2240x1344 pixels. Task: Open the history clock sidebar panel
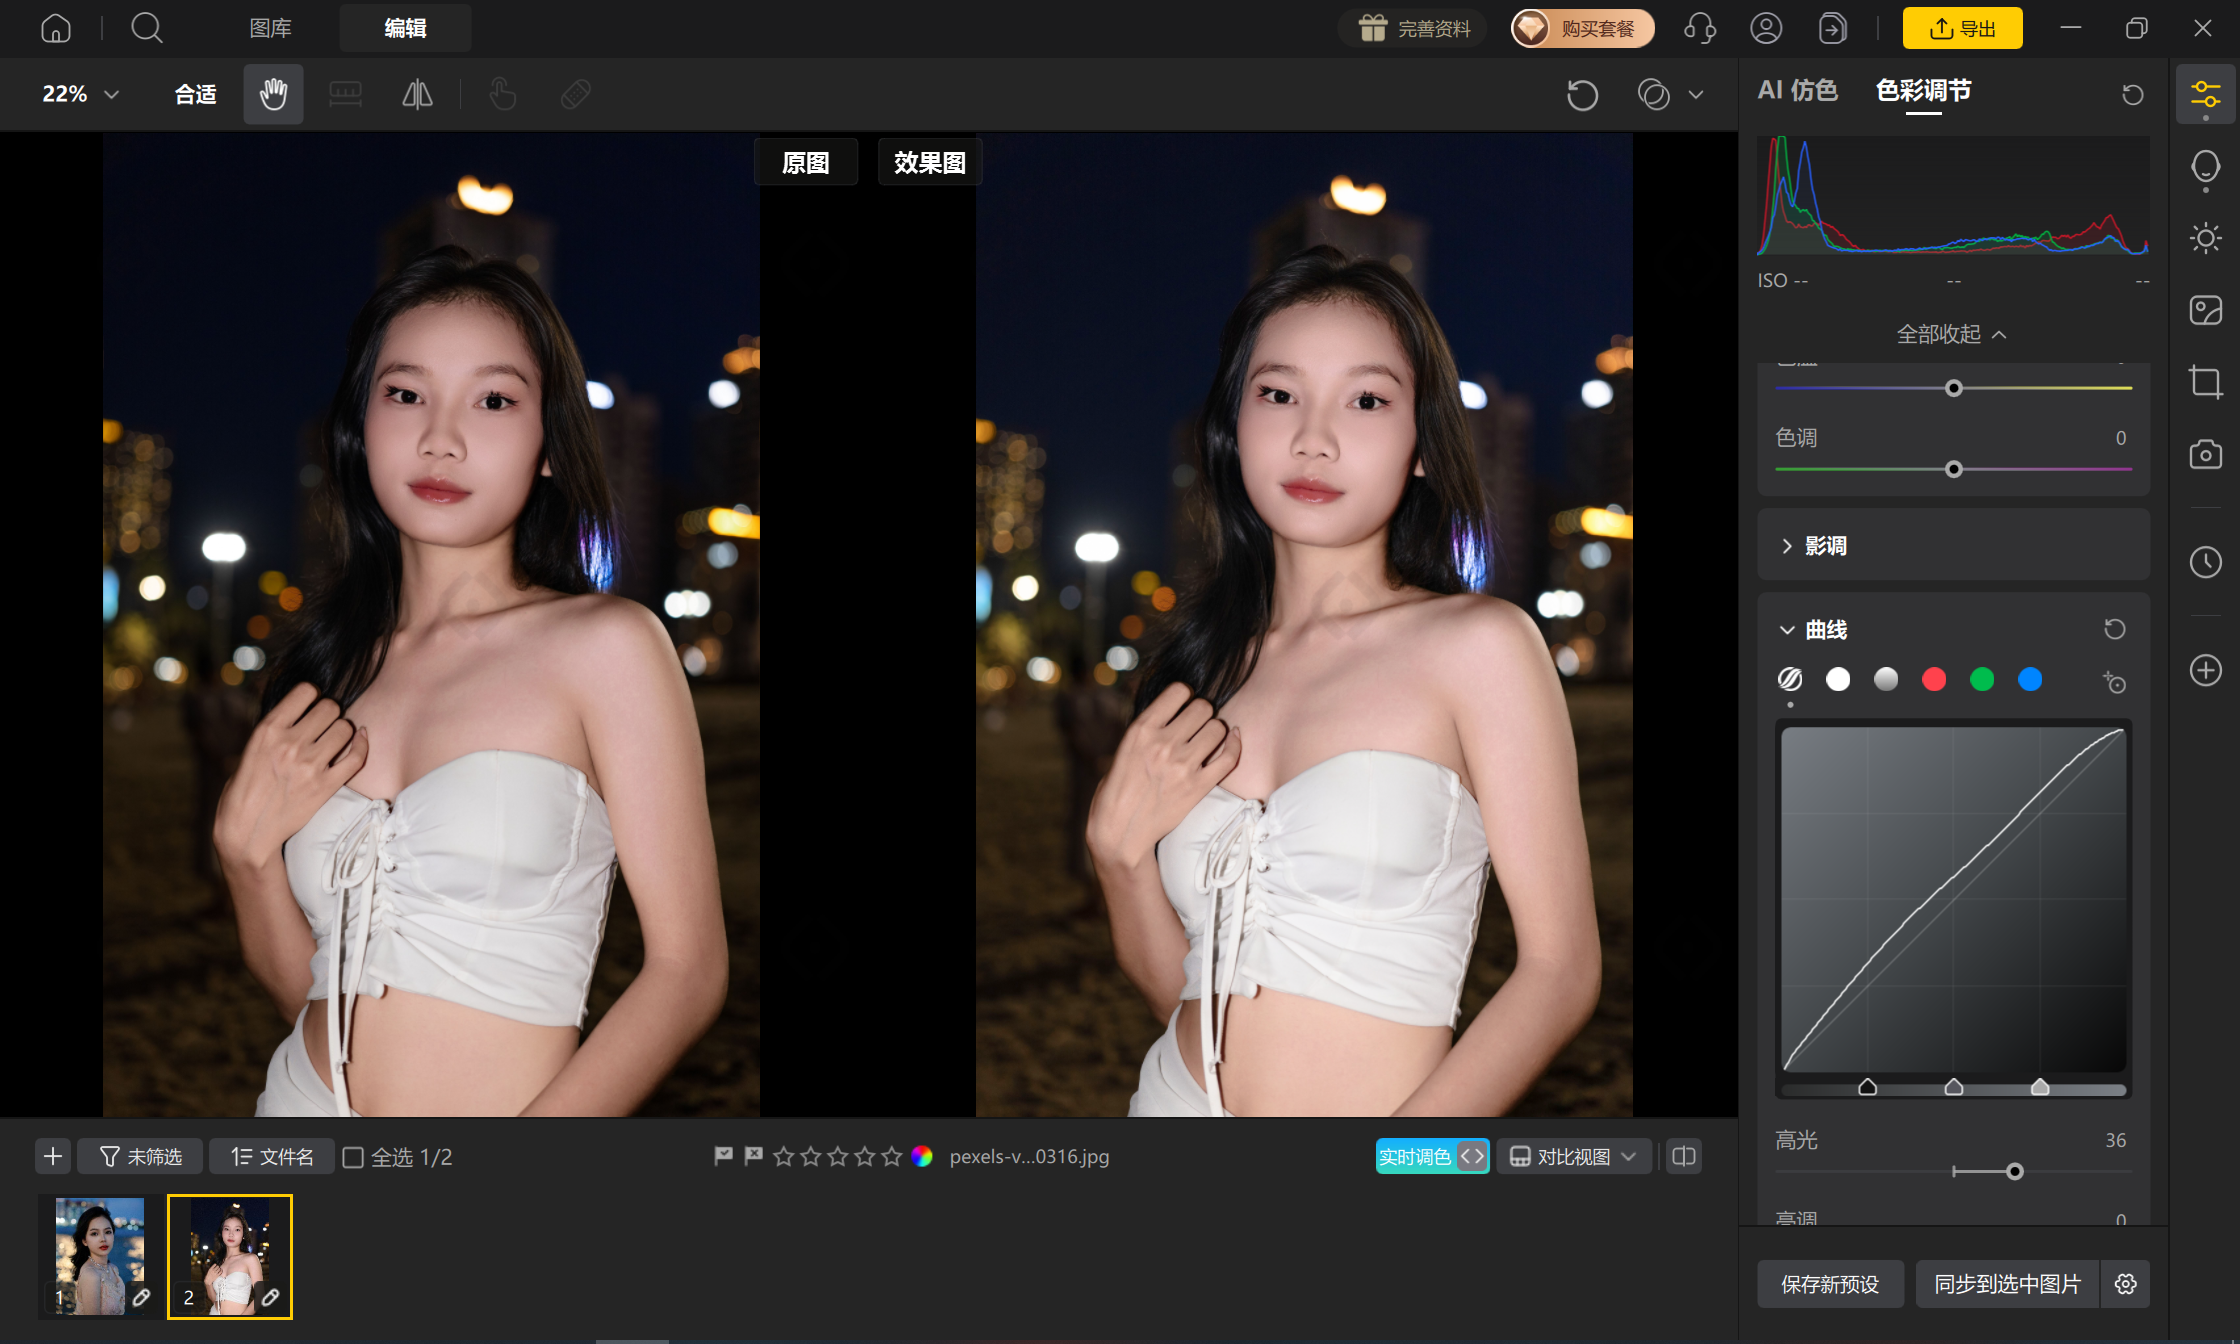tap(2205, 562)
